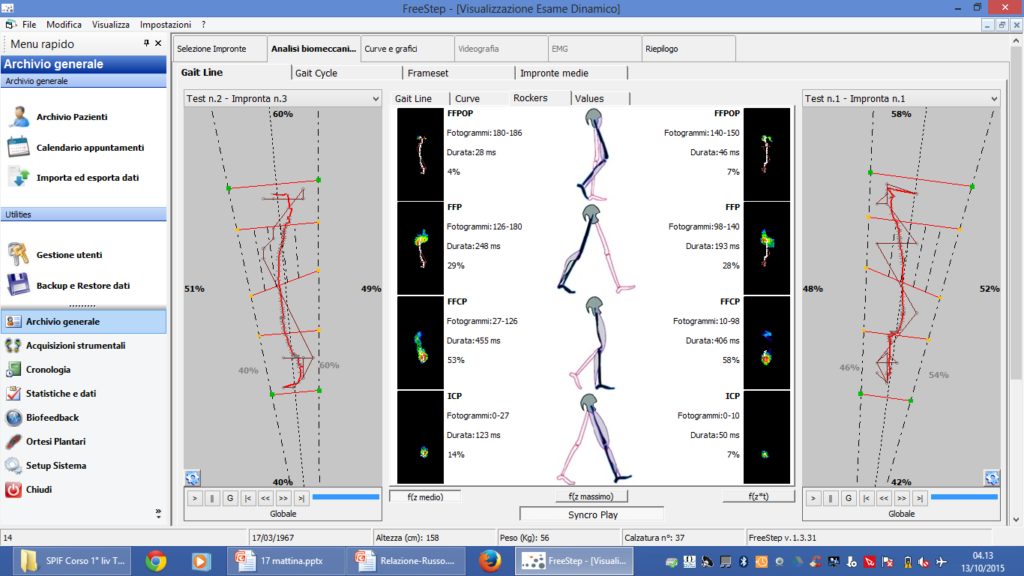Select the right FFP footprint thumbnail

point(767,248)
